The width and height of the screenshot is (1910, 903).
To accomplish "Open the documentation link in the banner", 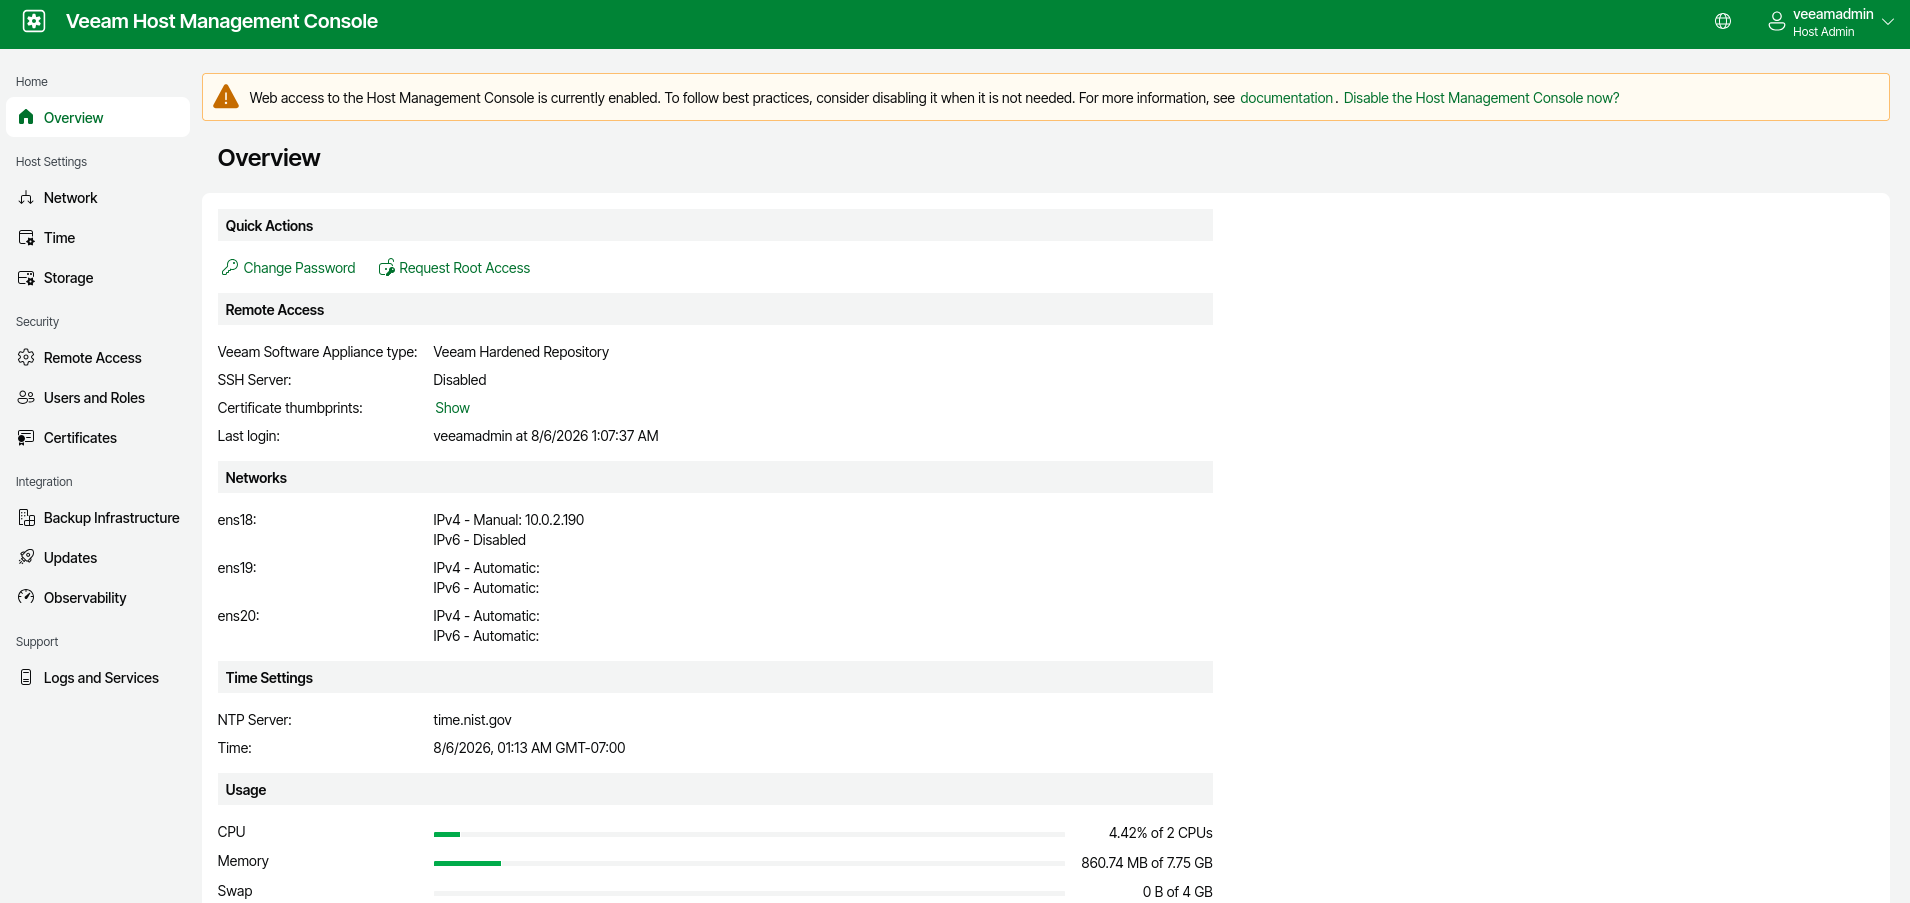I will point(1286,98).
